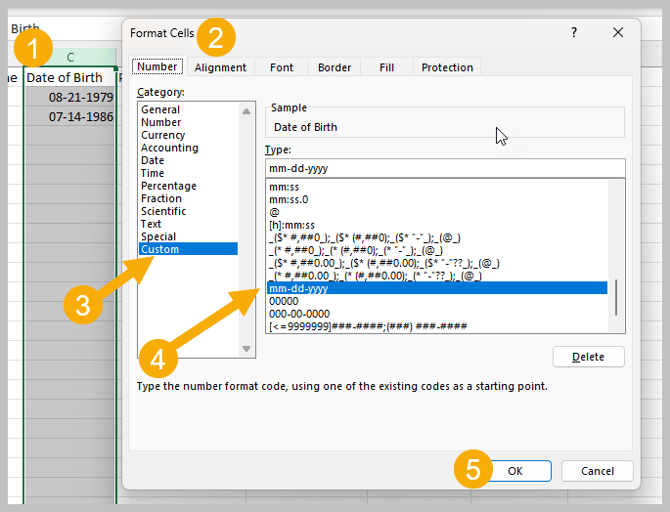Click the Delete button
This screenshot has height=512, width=670.
588,357
